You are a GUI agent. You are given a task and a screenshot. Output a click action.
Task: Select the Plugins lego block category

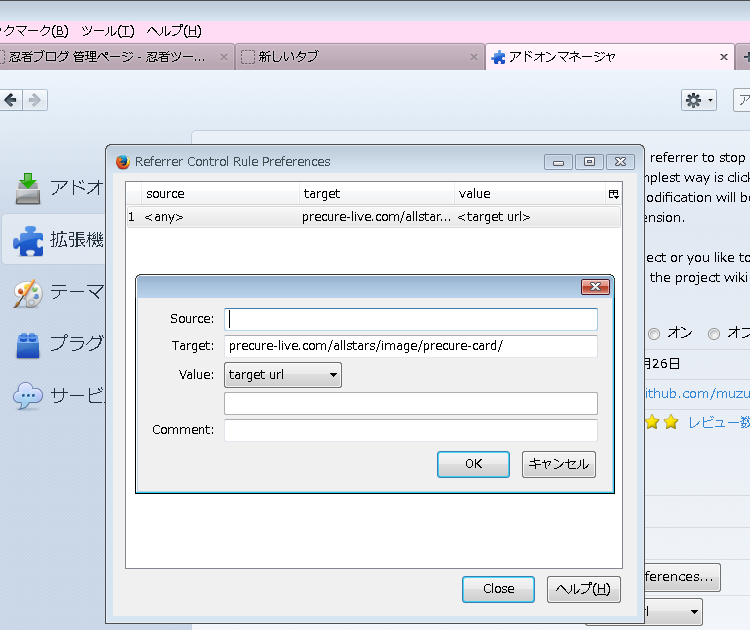pyautogui.click(x=28, y=344)
